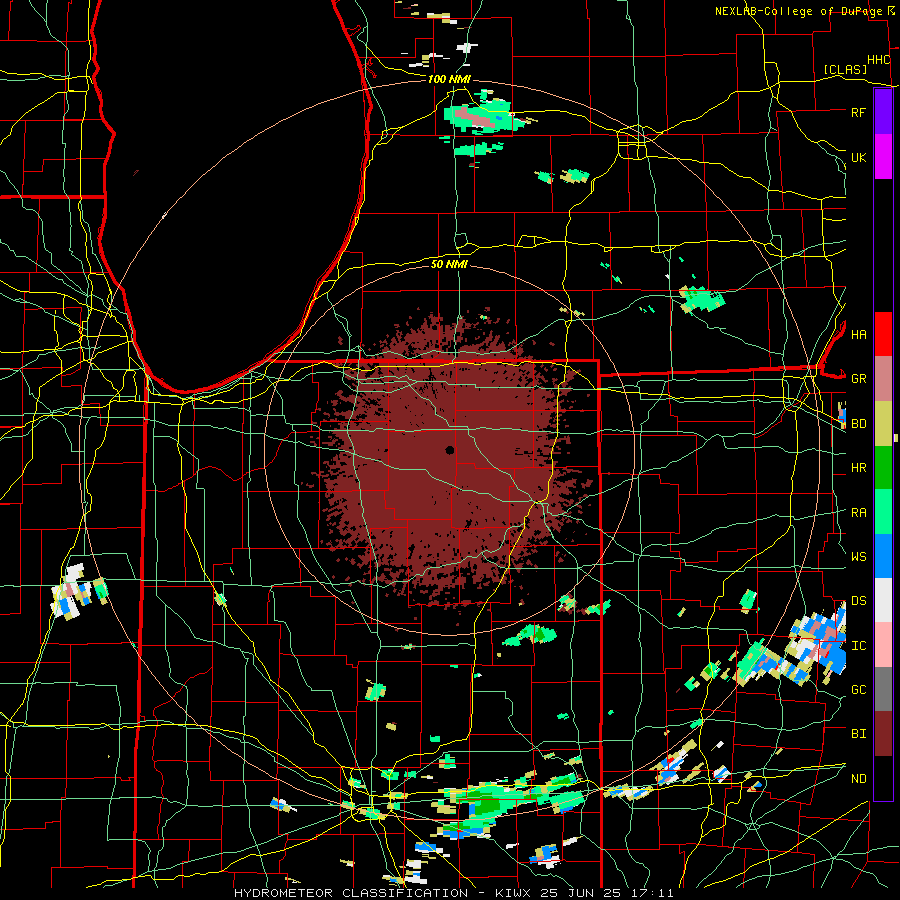Image resolution: width=900 pixels, height=900 pixels.
Task: Click the mint green RA color swatch
Action: [x=883, y=512]
